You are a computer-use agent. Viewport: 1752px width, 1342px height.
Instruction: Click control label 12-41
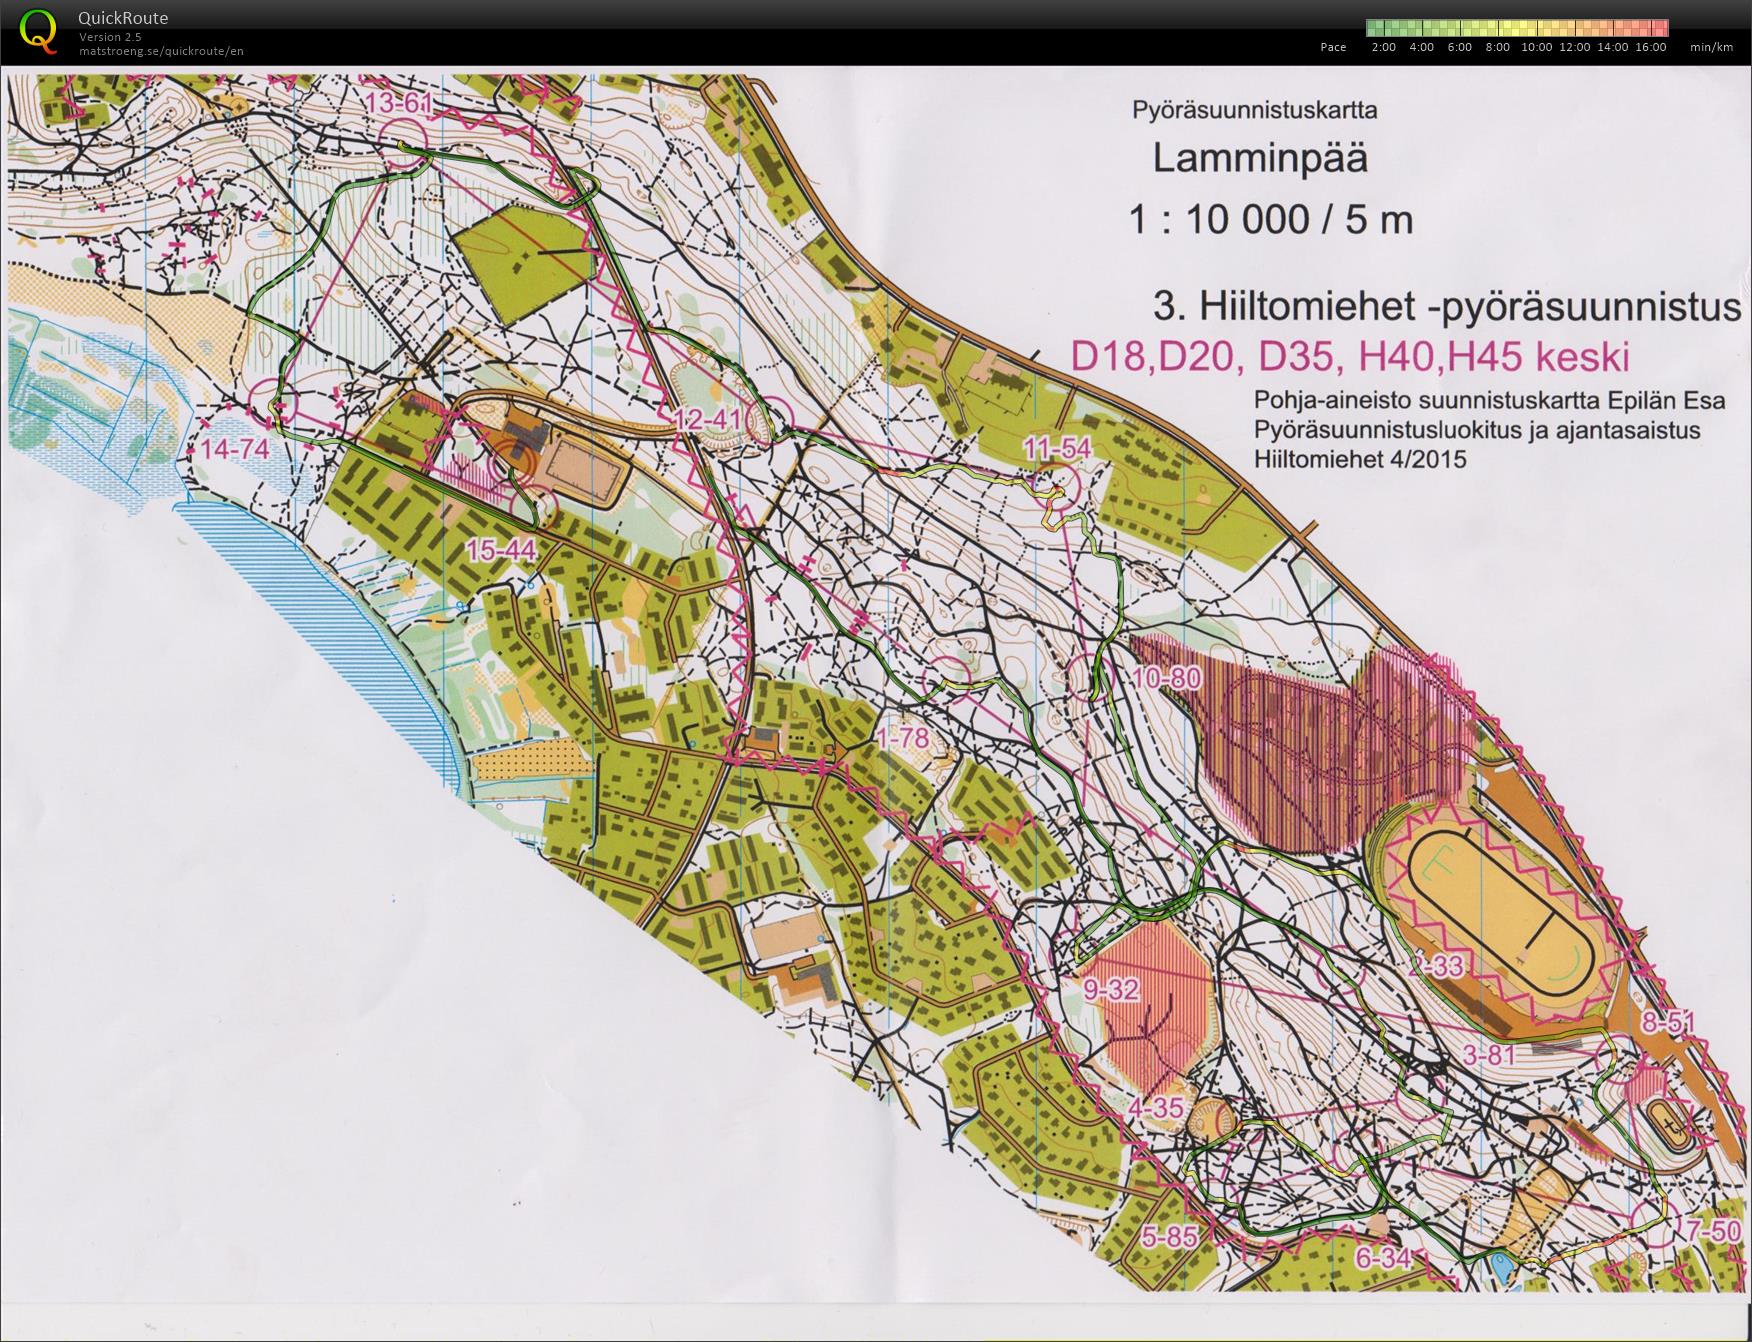[x=707, y=419]
